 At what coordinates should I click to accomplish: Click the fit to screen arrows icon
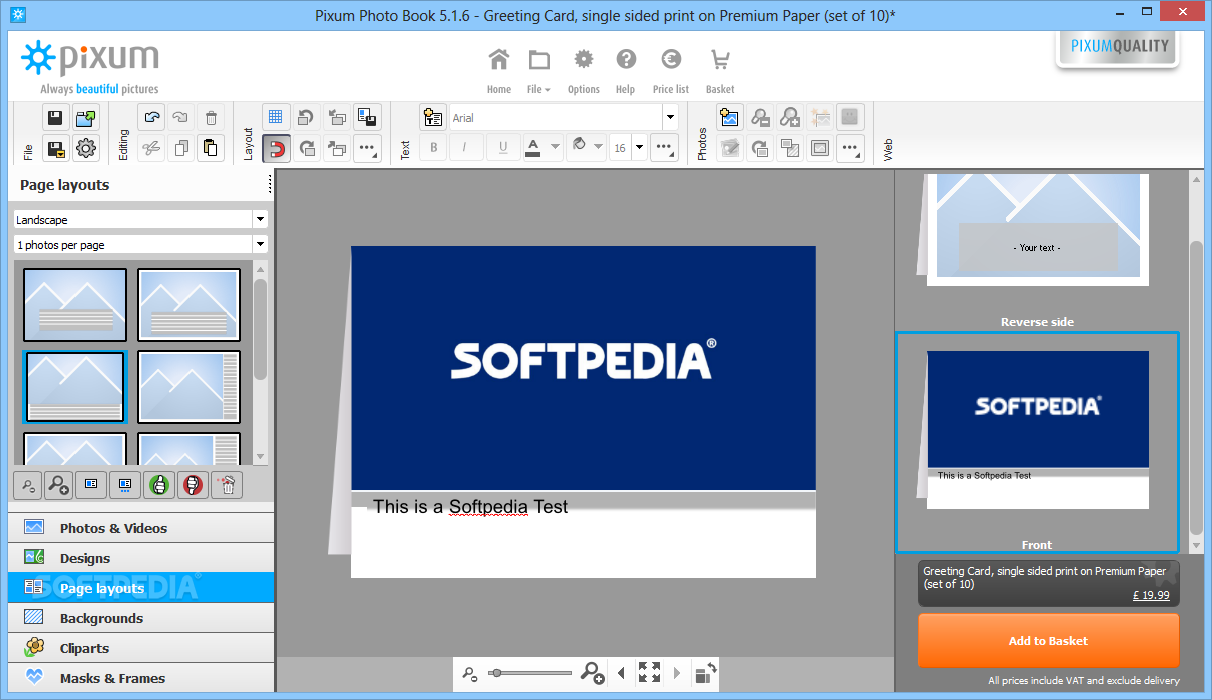click(x=649, y=673)
